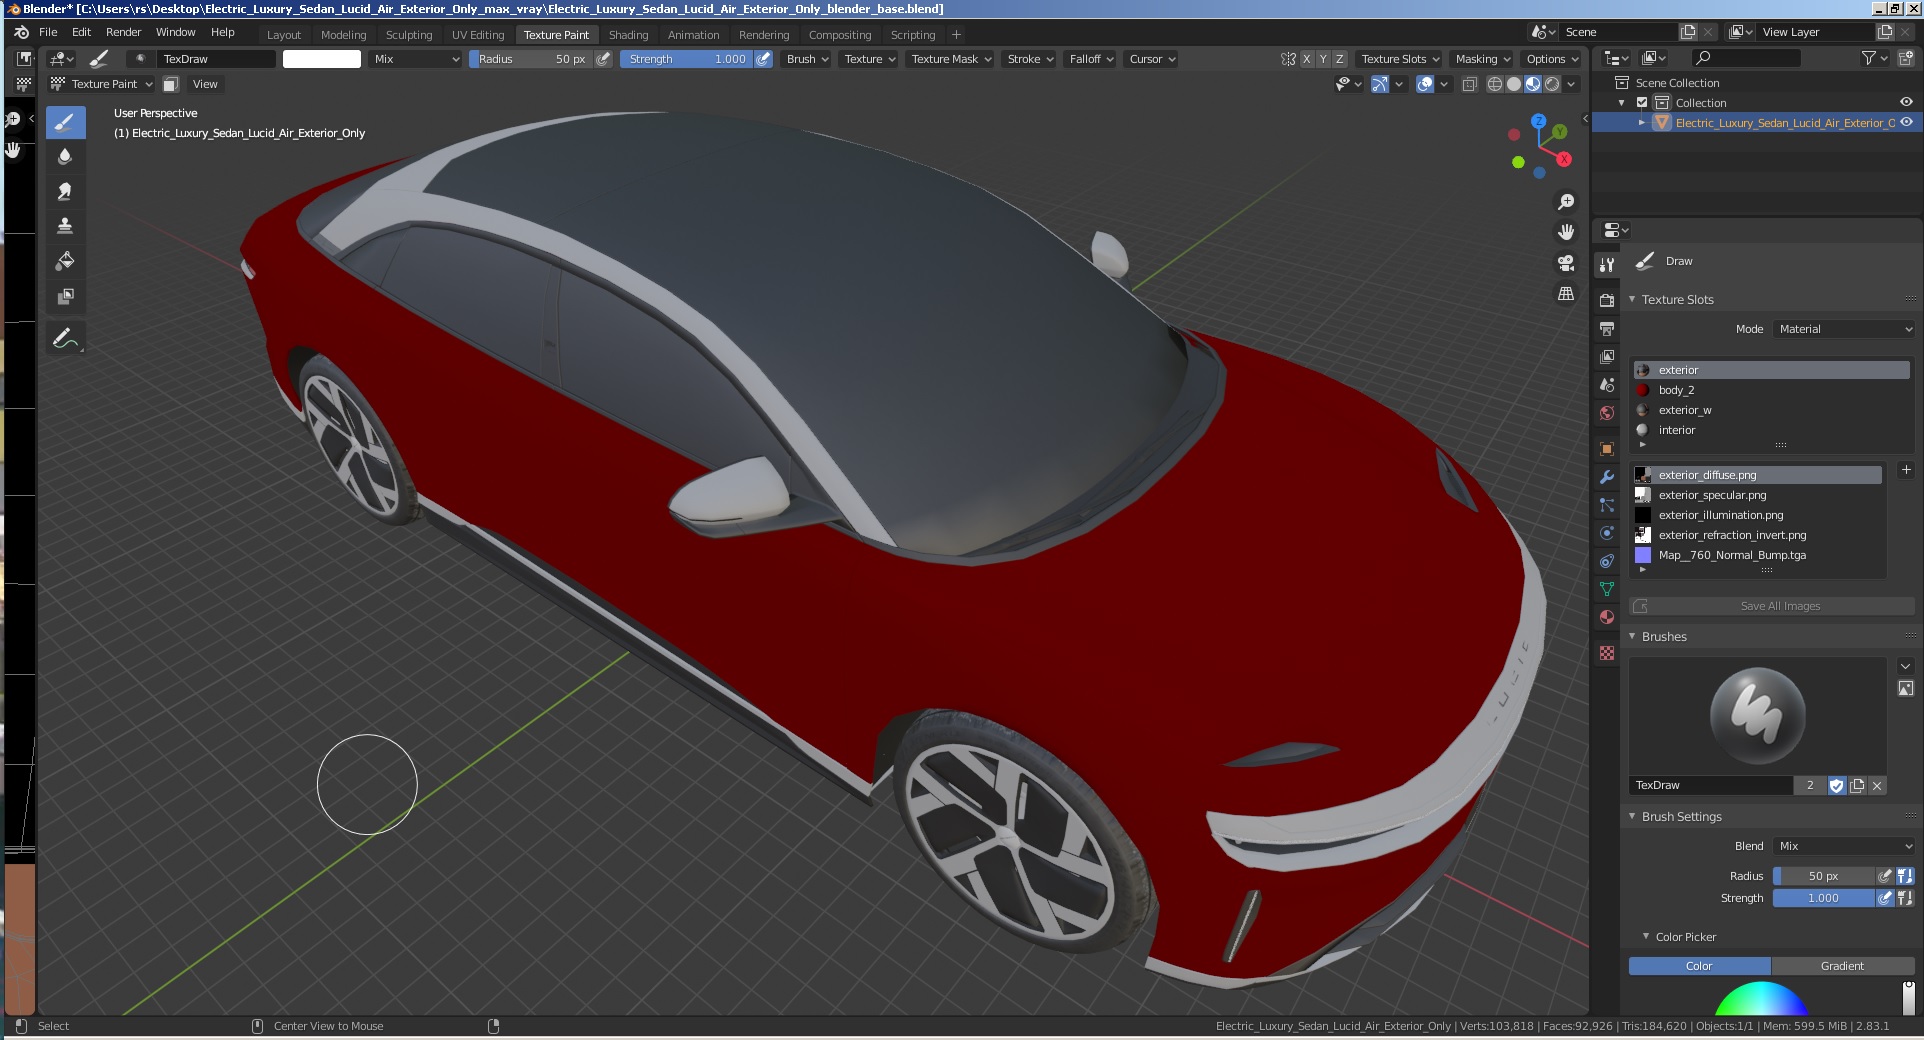Open the Window menu
1924x1040 pixels.
point(175,32)
